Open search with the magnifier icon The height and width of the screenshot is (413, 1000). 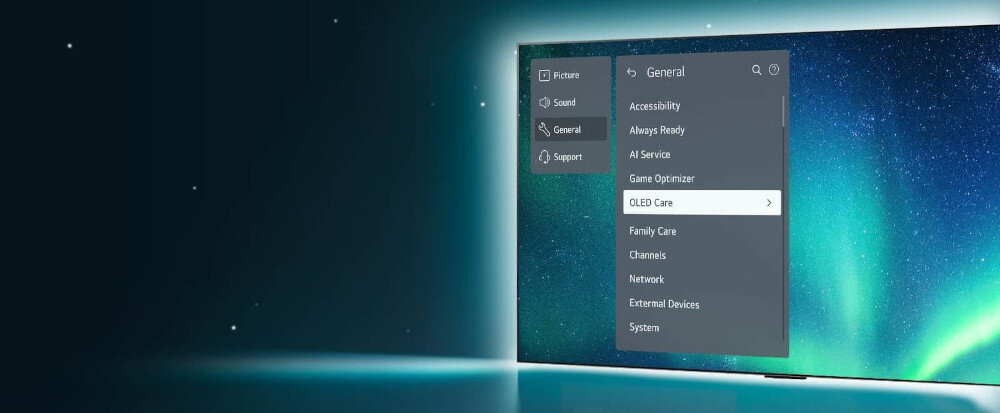pyautogui.click(x=757, y=71)
